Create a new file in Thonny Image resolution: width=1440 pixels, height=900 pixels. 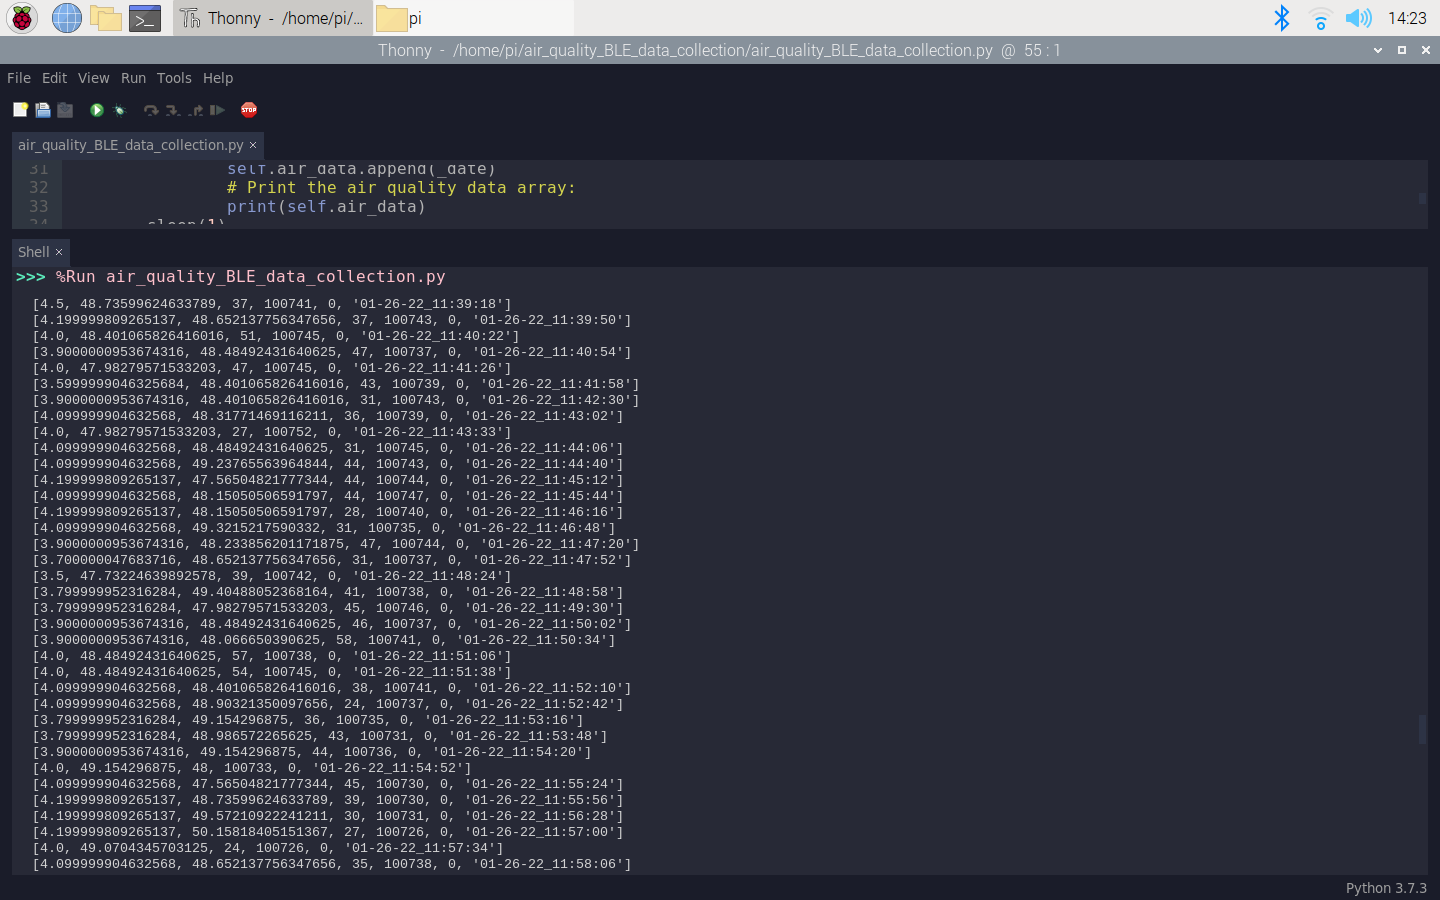point(20,110)
